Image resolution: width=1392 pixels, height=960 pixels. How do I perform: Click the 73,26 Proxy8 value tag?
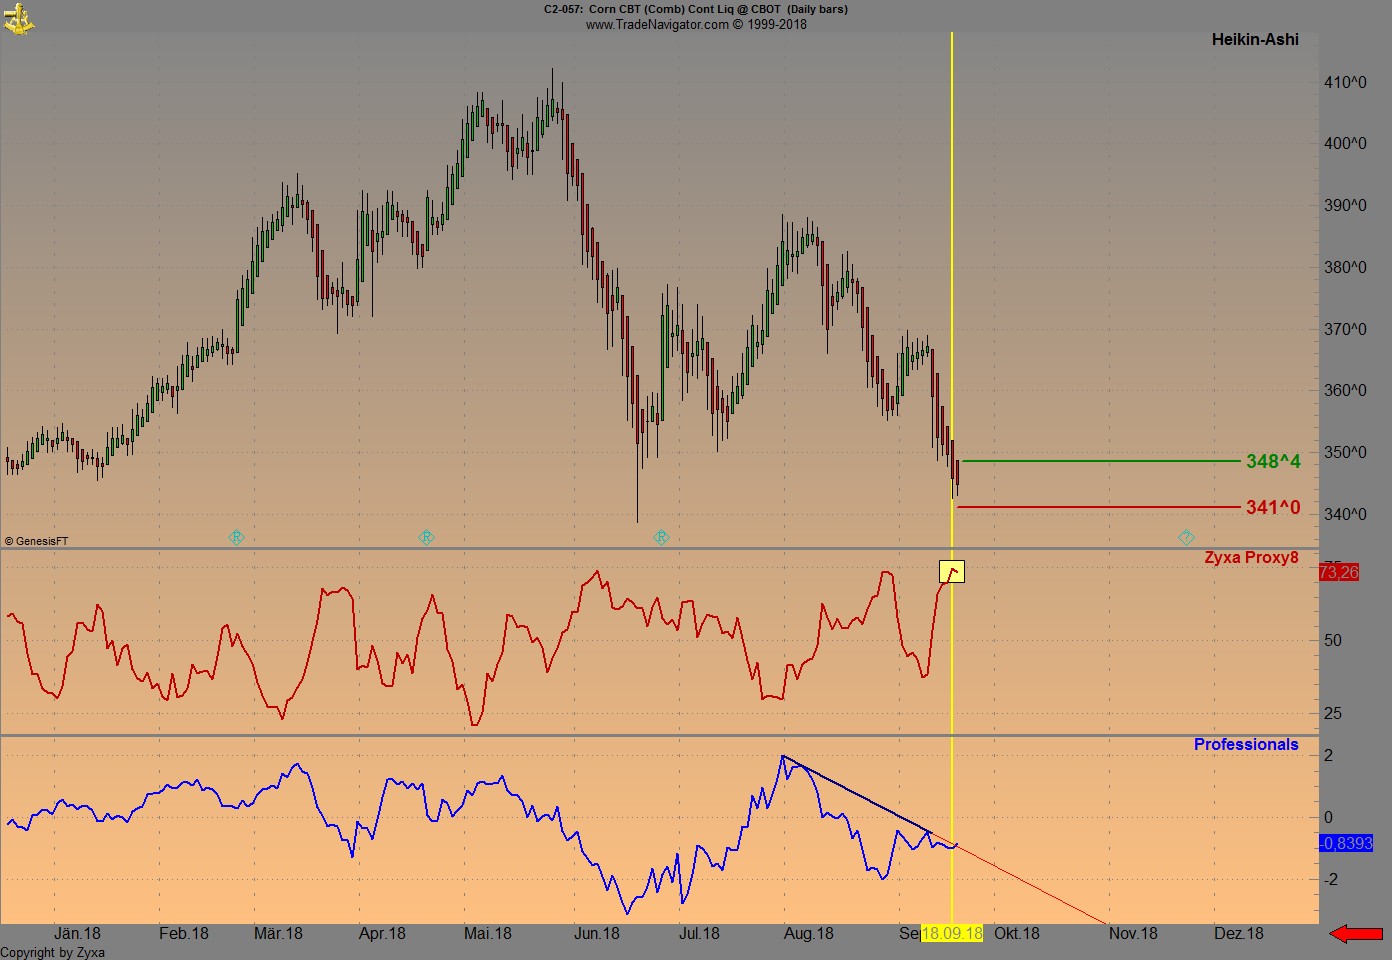(x=1339, y=572)
